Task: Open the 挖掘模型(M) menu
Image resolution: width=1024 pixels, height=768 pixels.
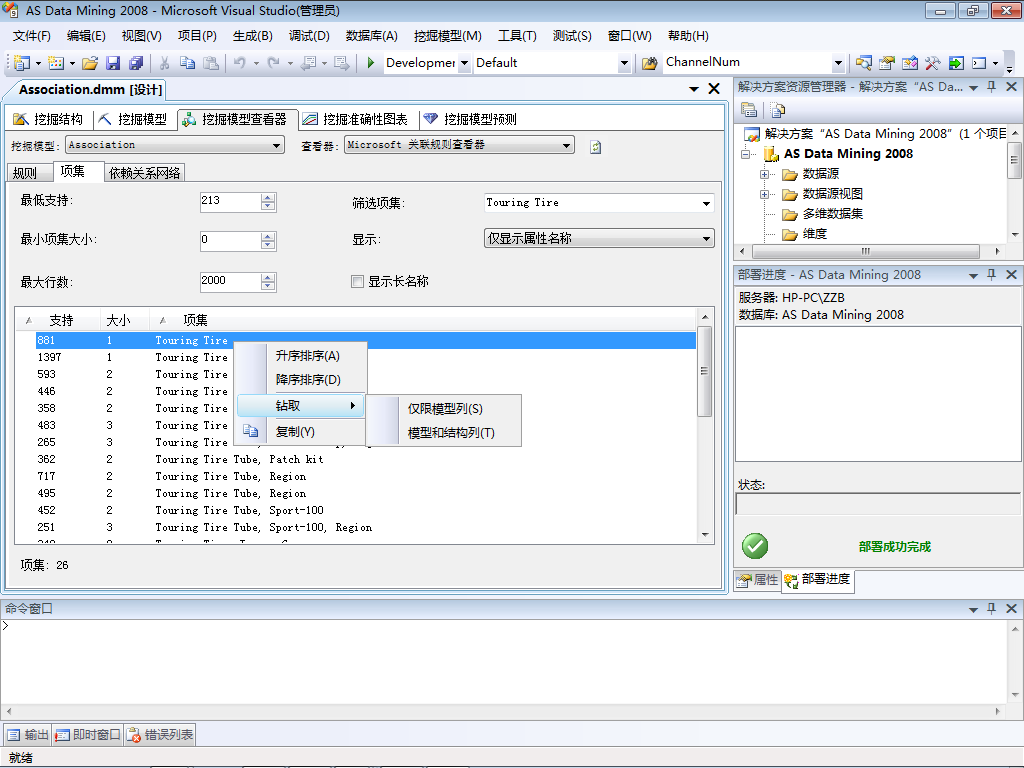Action: (448, 36)
